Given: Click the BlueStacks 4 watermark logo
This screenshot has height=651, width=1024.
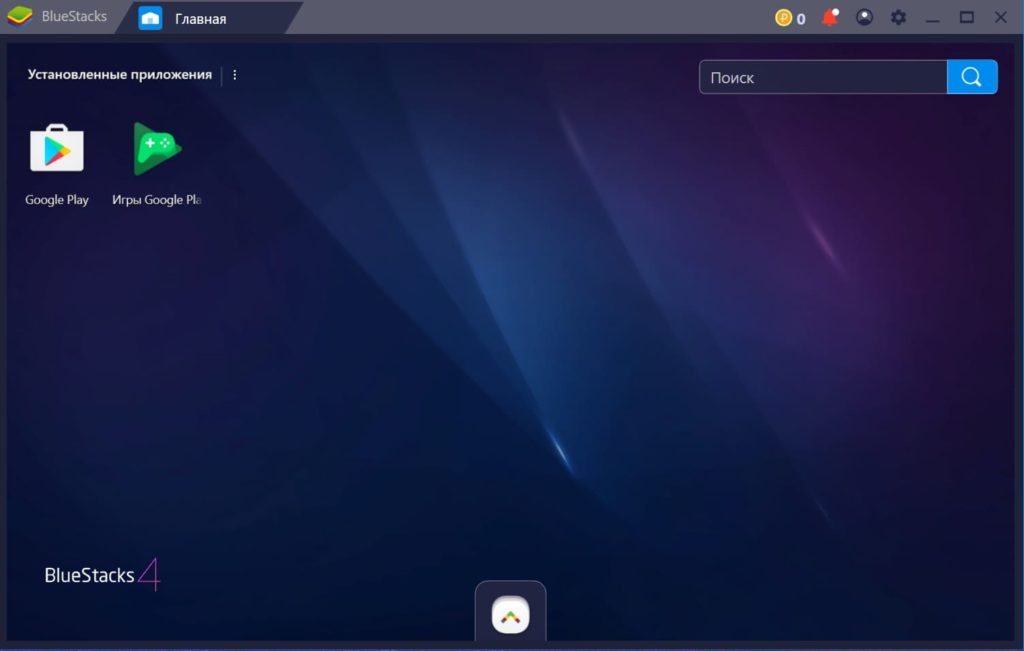Looking at the screenshot, I should point(100,575).
